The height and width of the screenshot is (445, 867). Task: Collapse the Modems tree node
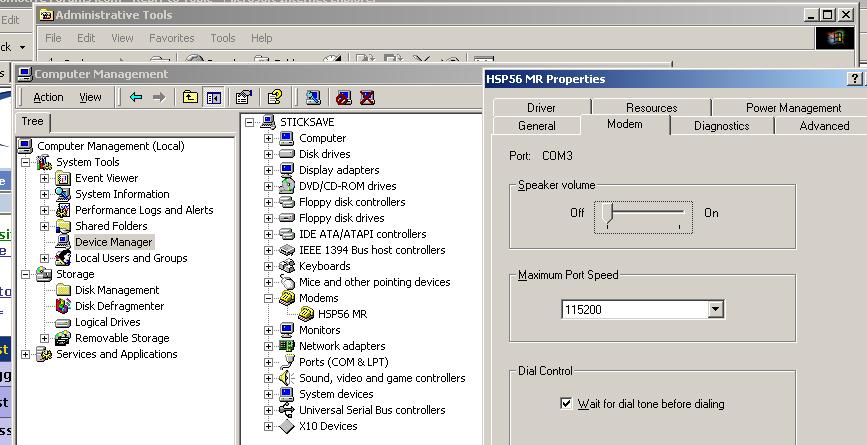point(268,298)
